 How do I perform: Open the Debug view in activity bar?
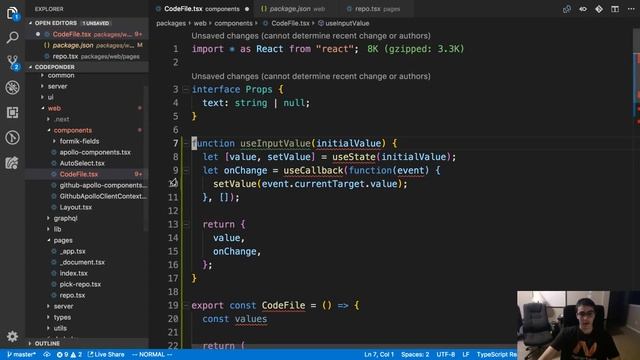tap(12, 87)
